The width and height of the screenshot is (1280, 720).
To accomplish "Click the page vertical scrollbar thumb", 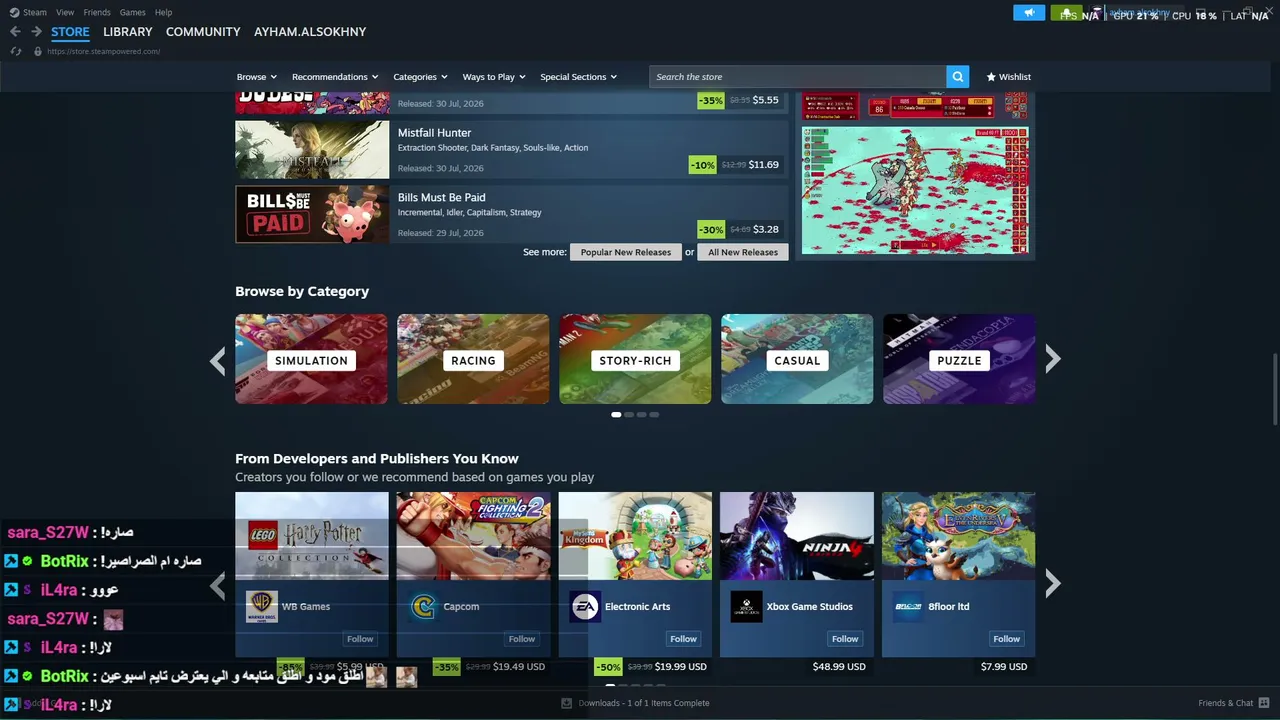I will 1275,388.
